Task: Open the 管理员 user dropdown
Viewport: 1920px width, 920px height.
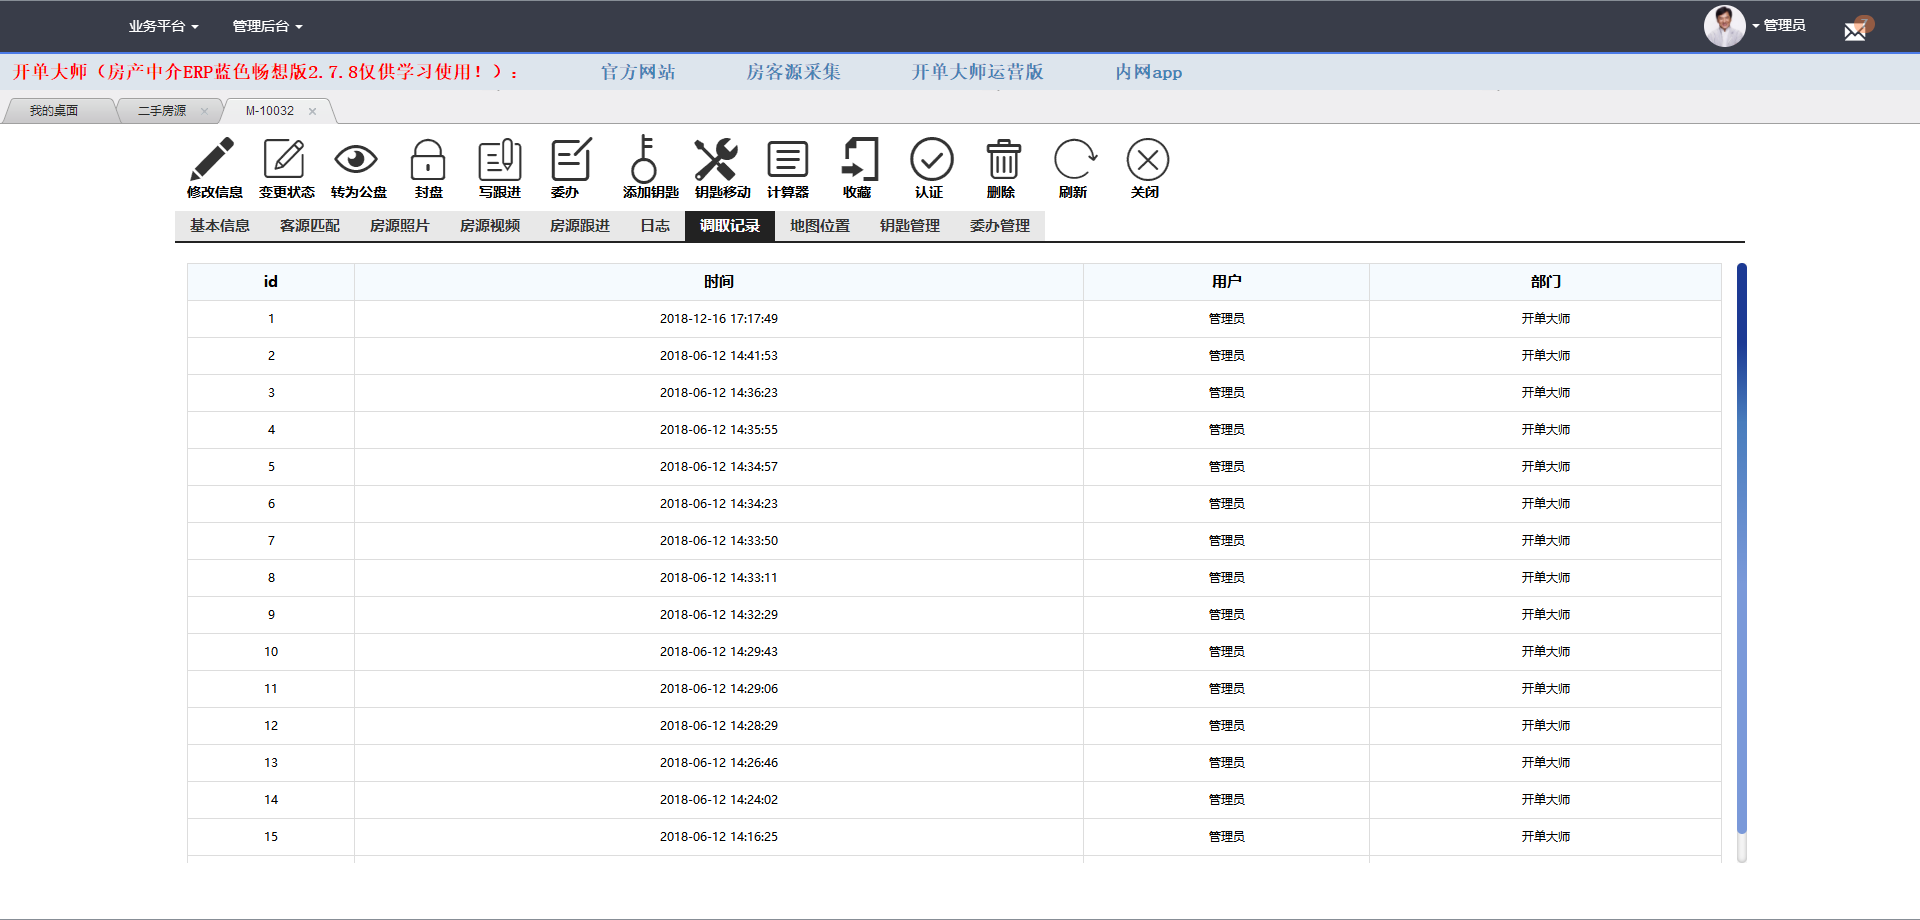Action: tap(1779, 26)
